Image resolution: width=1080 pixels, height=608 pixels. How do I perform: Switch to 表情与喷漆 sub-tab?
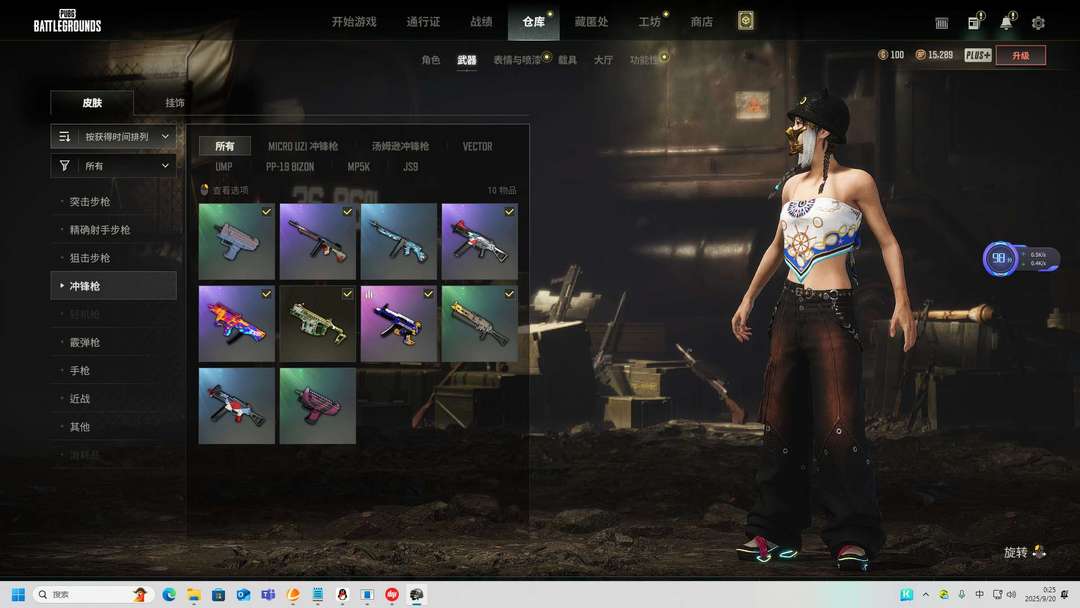[517, 60]
